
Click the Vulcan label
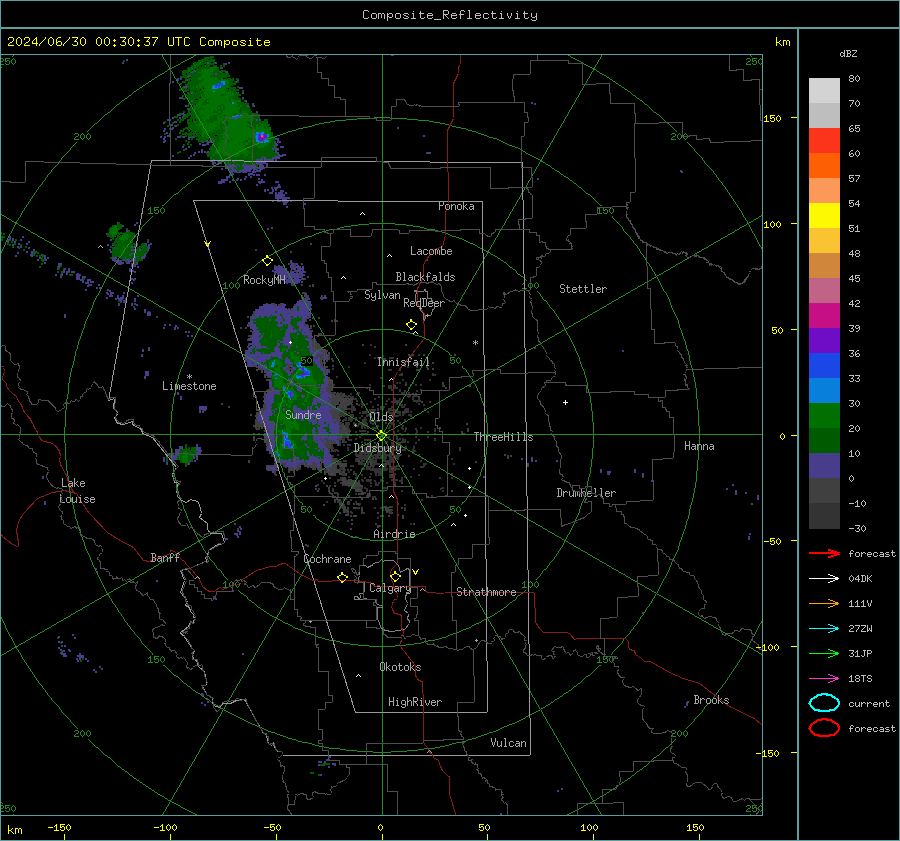coord(508,743)
